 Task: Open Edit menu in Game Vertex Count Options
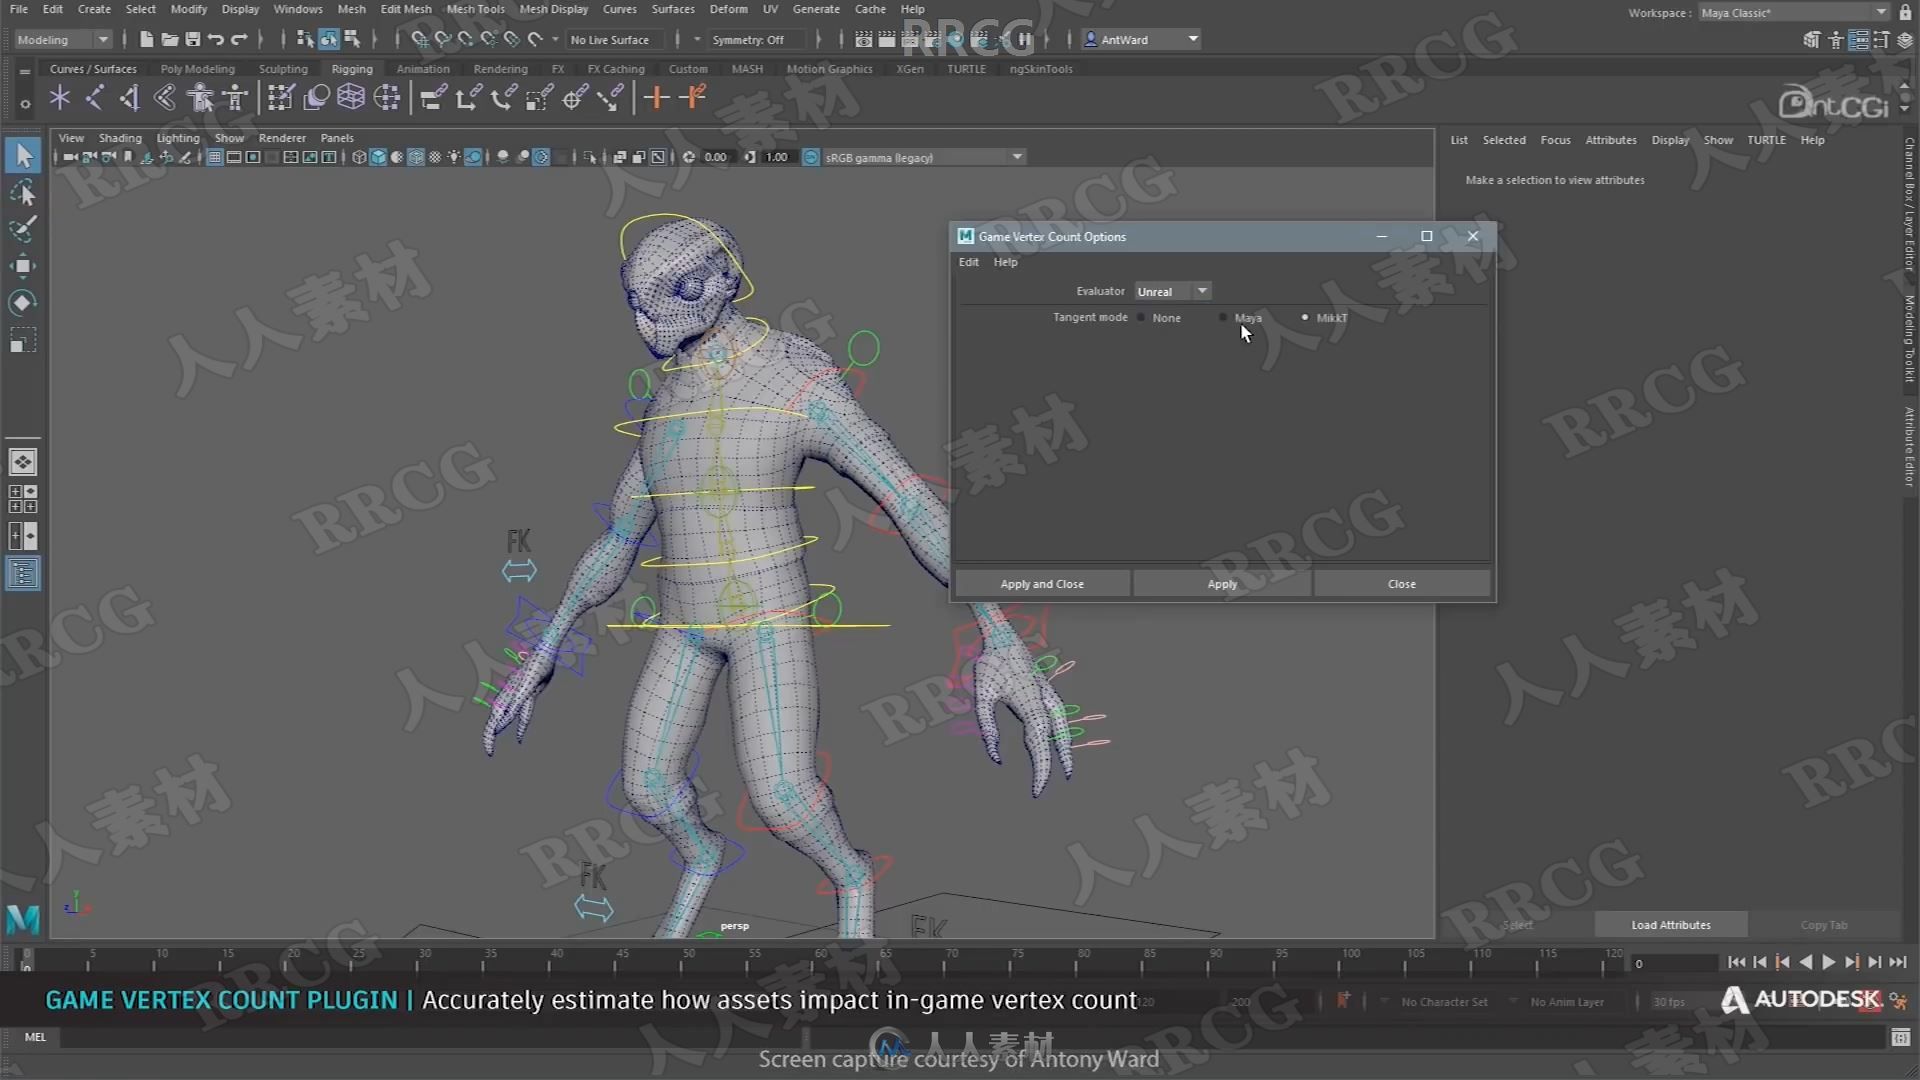(x=968, y=262)
